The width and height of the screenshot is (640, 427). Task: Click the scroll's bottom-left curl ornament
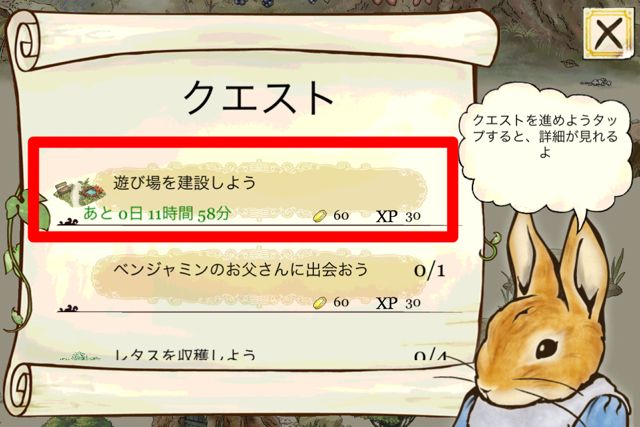(22, 389)
